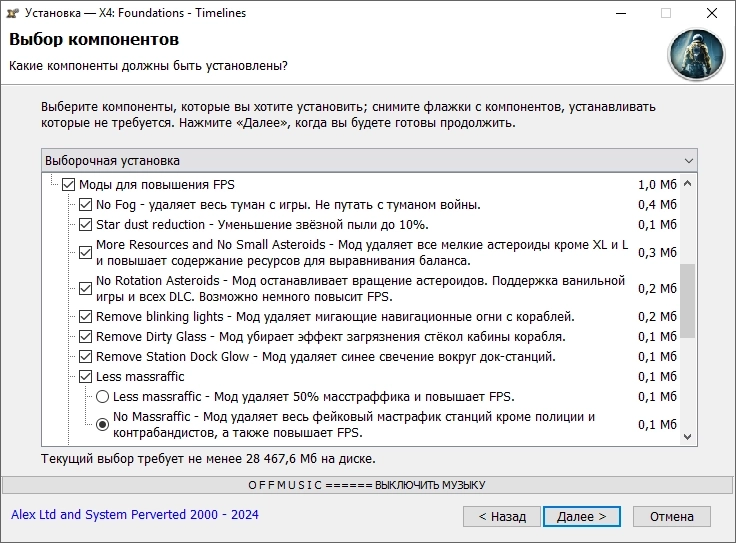Select the Less massraffic 50% radio option
The width and height of the screenshot is (736, 543).
(x=102, y=397)
